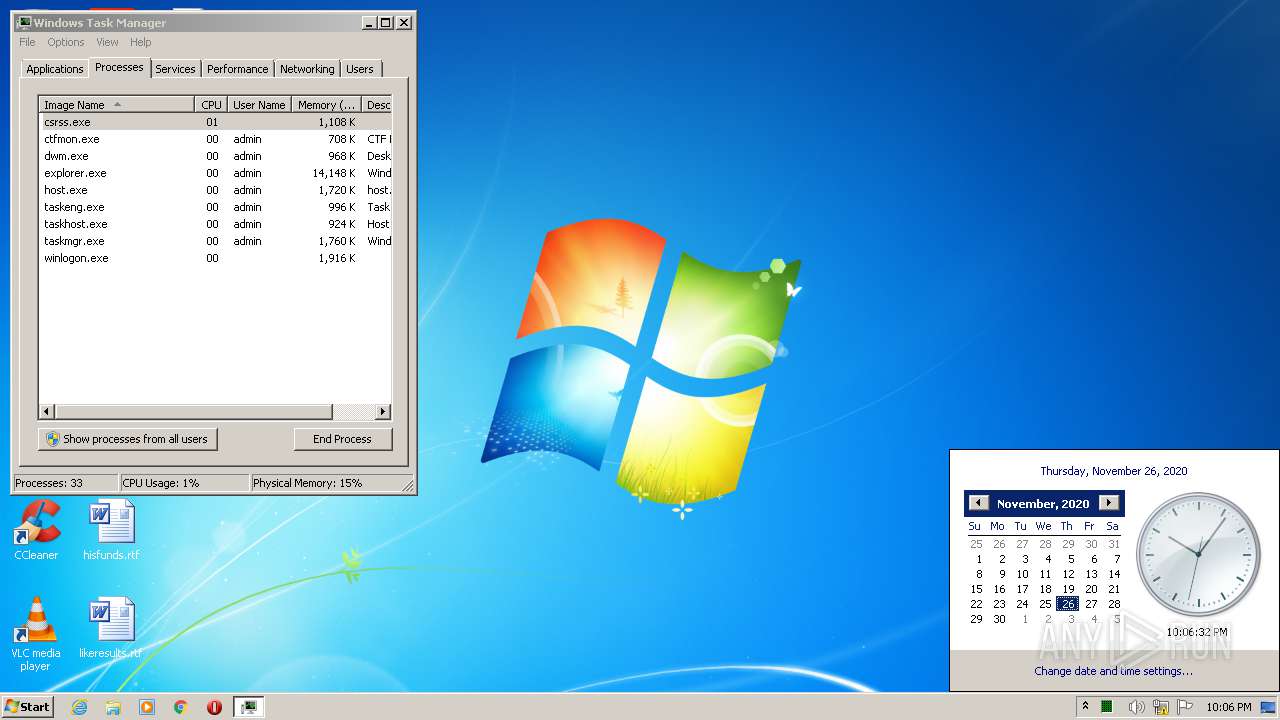Click the Task Manager taskbar button
The width and height of the screenshot is (1280, 720).
[x=249, y=707]
